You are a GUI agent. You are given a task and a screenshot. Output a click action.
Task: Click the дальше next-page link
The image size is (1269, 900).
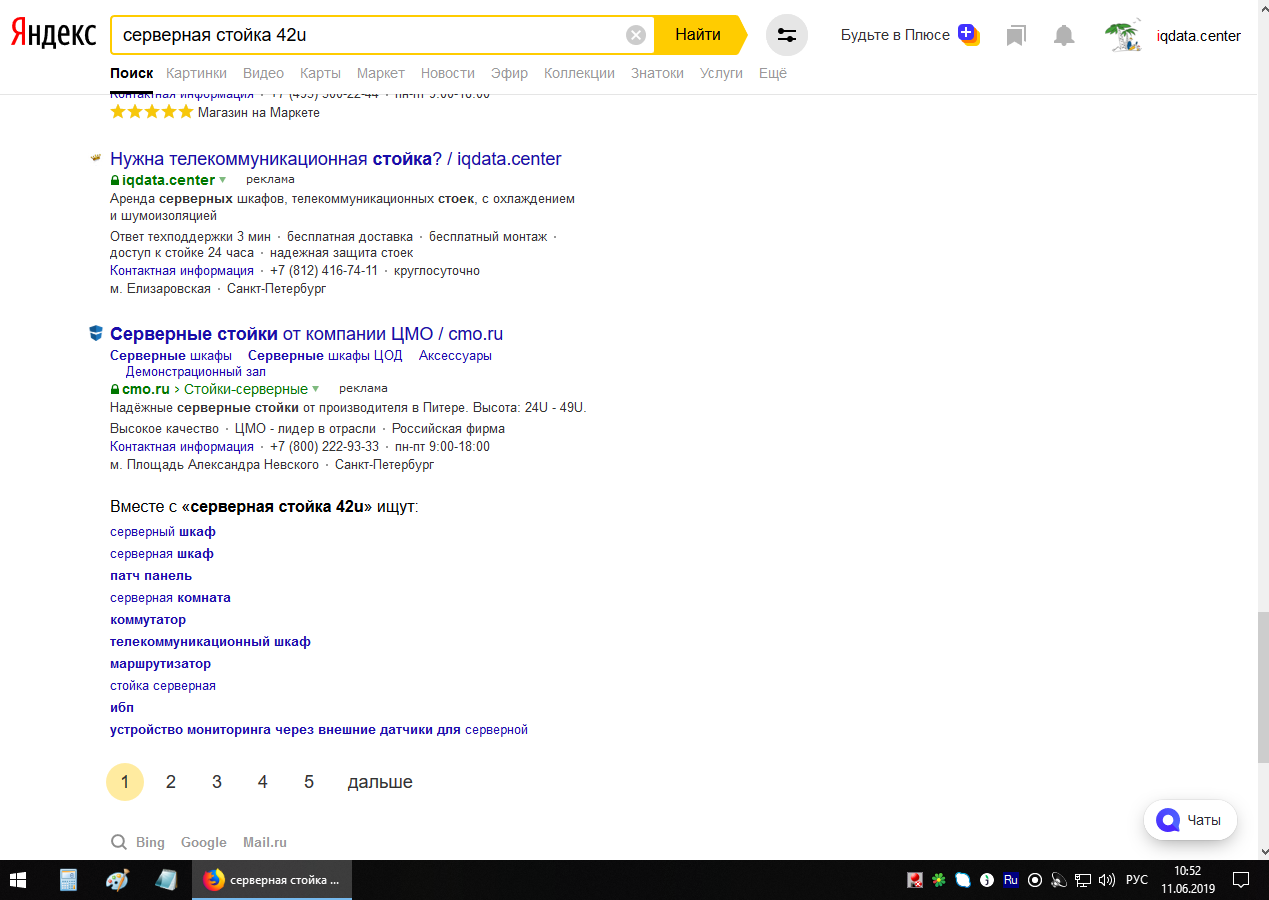coord(380,782)
